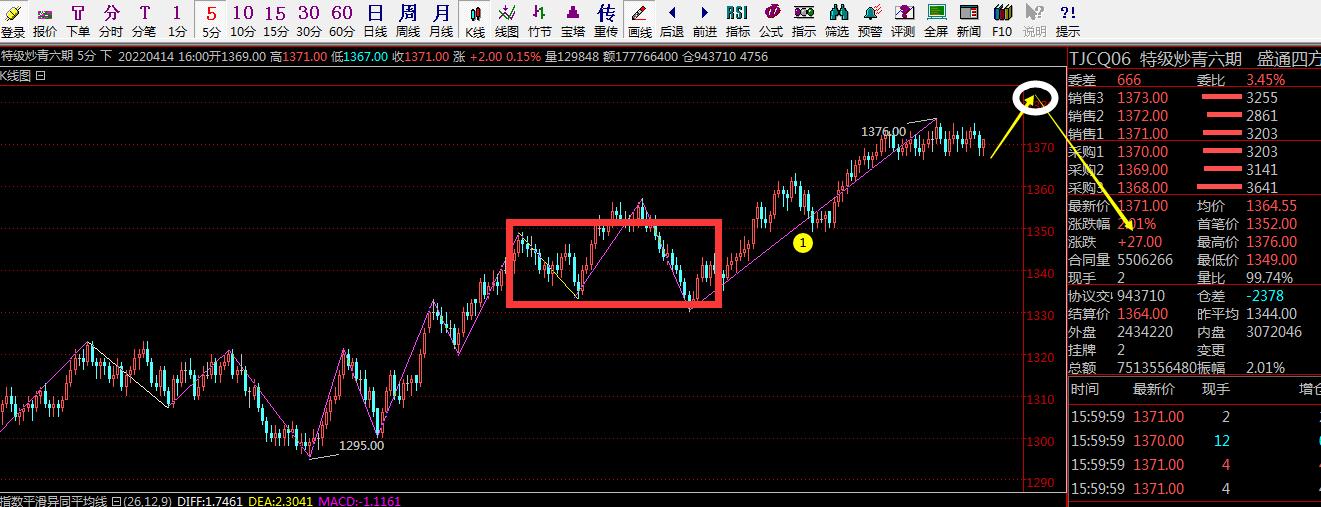Click the TJCQ06 特级炒青六期 contract title
1321x507 pixels.
[1155, 58]
